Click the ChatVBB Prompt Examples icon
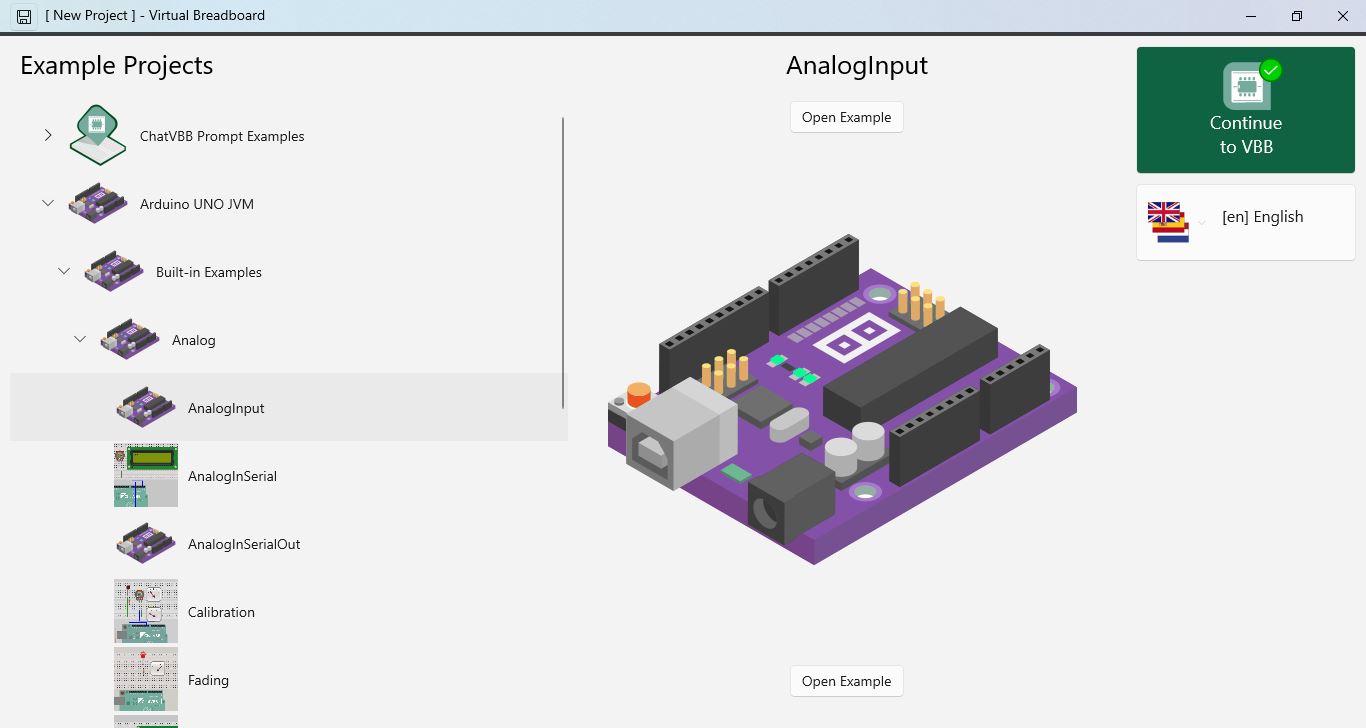The height and width of the screenshot is (728, 1366). click(98, 135)
